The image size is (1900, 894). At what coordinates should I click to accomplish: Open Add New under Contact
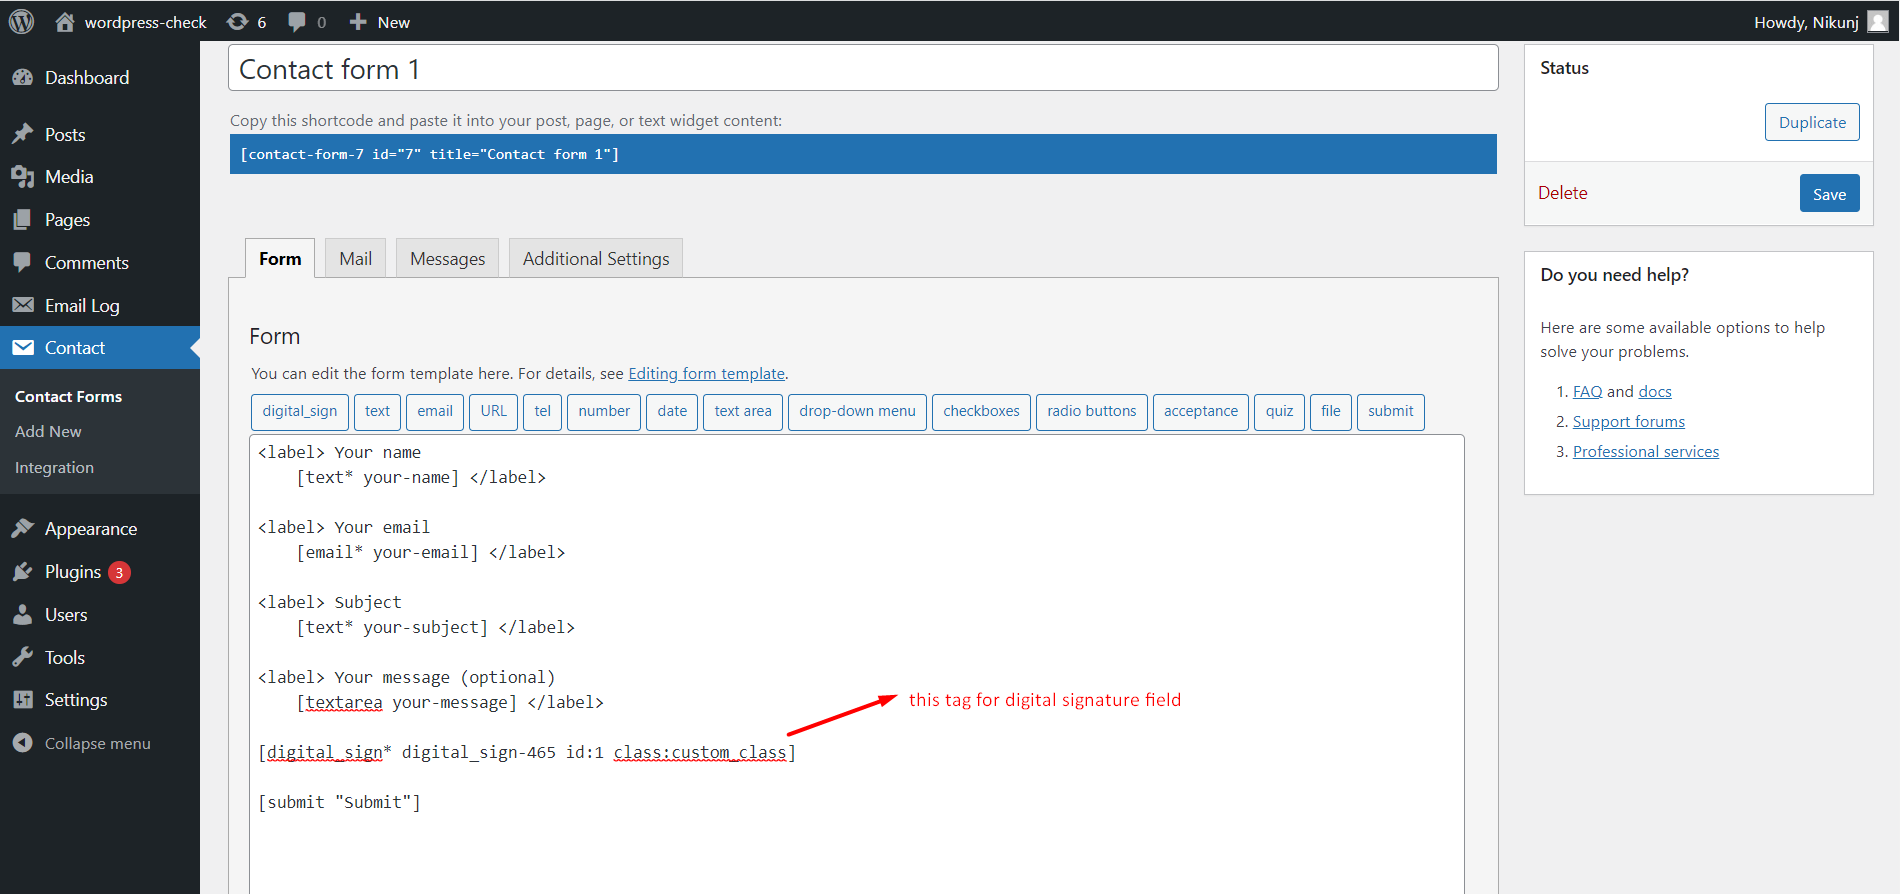click(48, 431)
